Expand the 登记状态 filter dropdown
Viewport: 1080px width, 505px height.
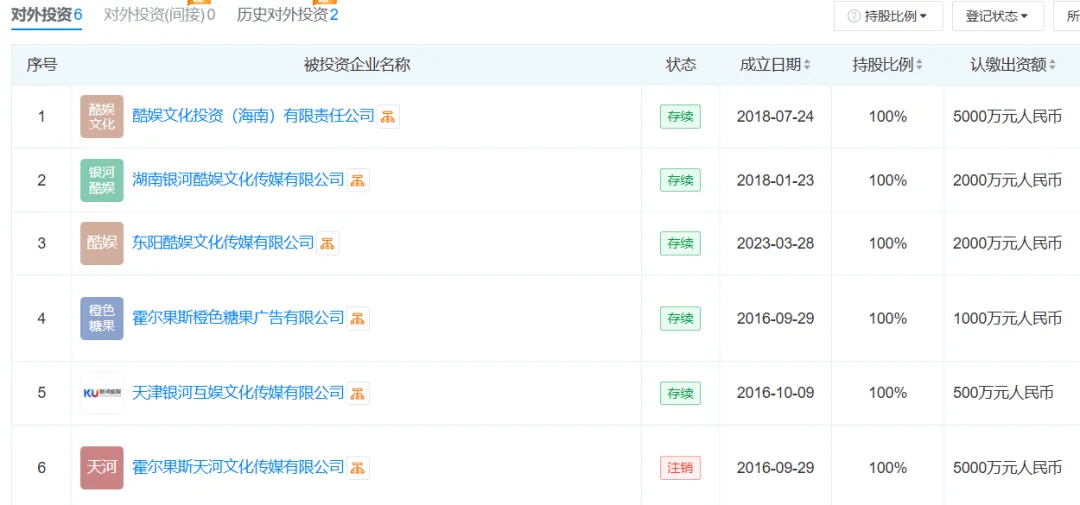tap(996, 16)
